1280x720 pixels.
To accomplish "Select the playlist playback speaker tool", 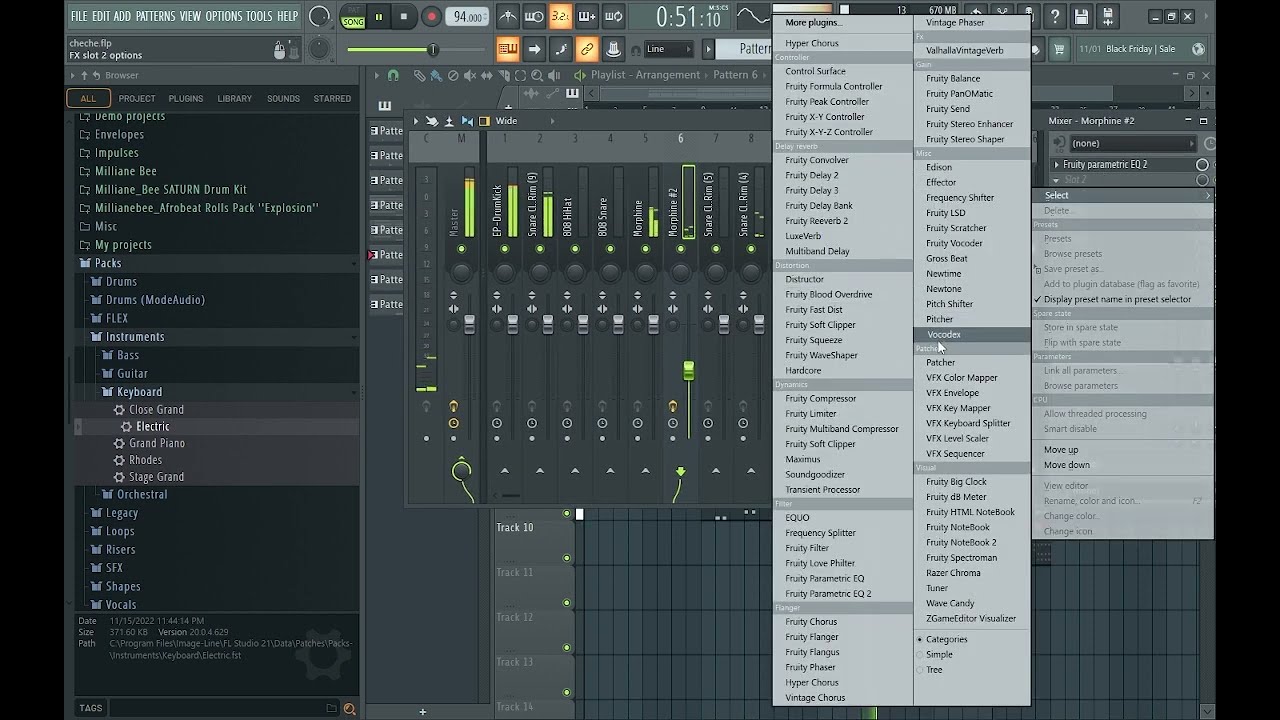I will (553, 75).
